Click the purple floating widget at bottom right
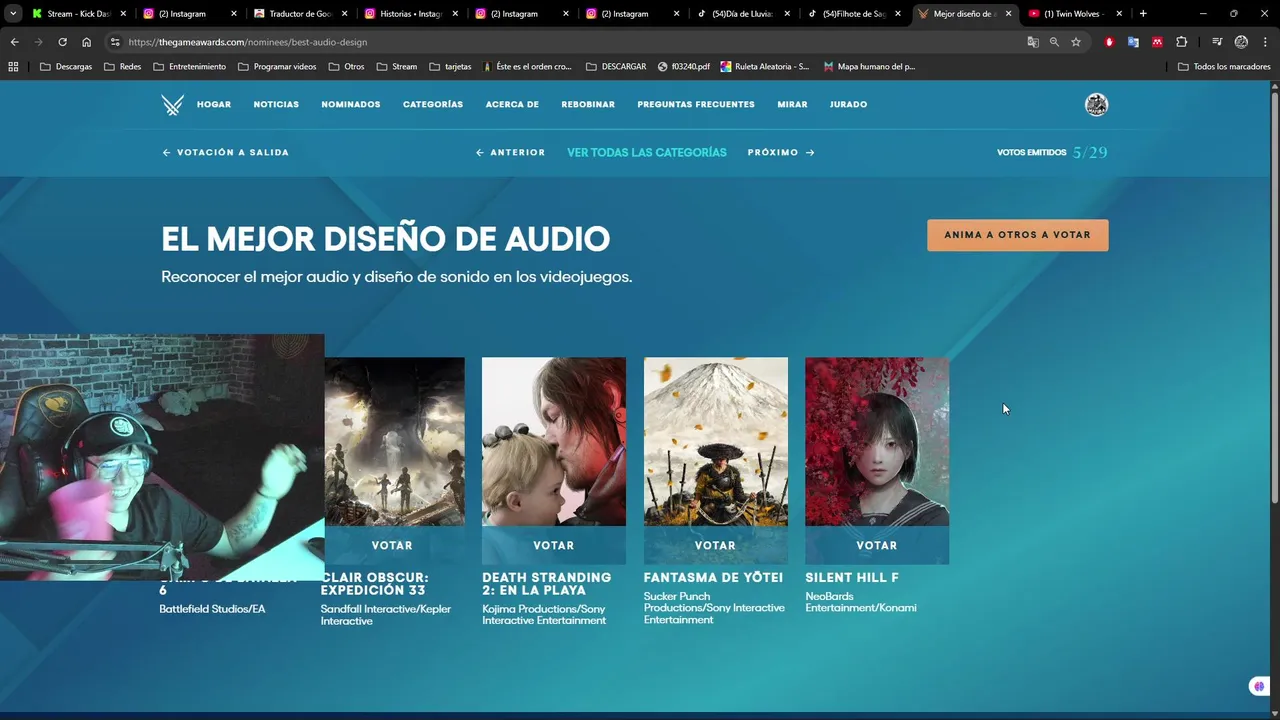This screenshot has height=720, width=1280. pyautogui.click(x=1258, y=686)
